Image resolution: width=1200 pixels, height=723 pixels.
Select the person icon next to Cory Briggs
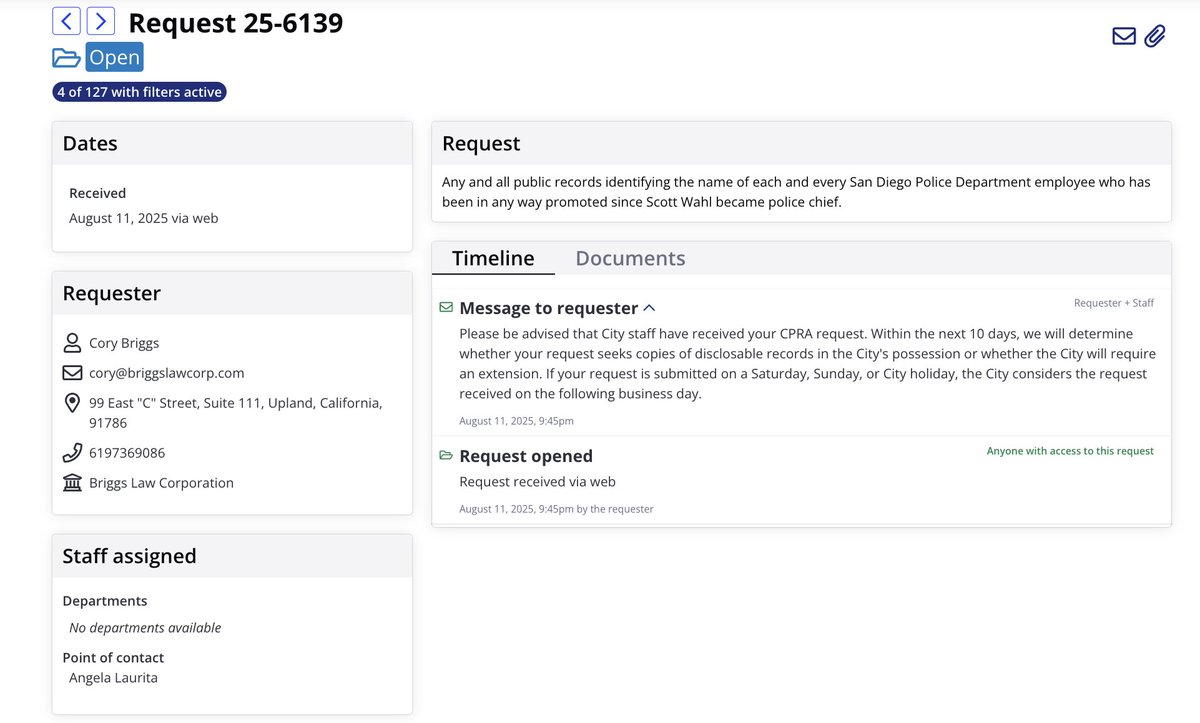point(72,342)
